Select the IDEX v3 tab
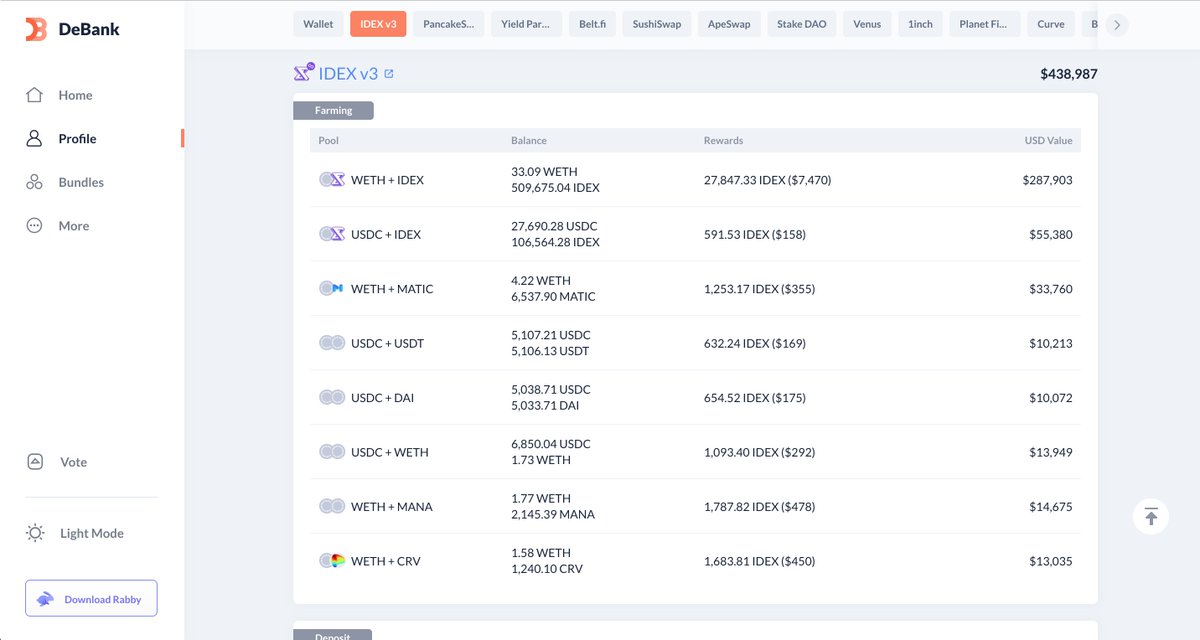The height and width of the screenshot is (640, 1200). coord(378,24)
